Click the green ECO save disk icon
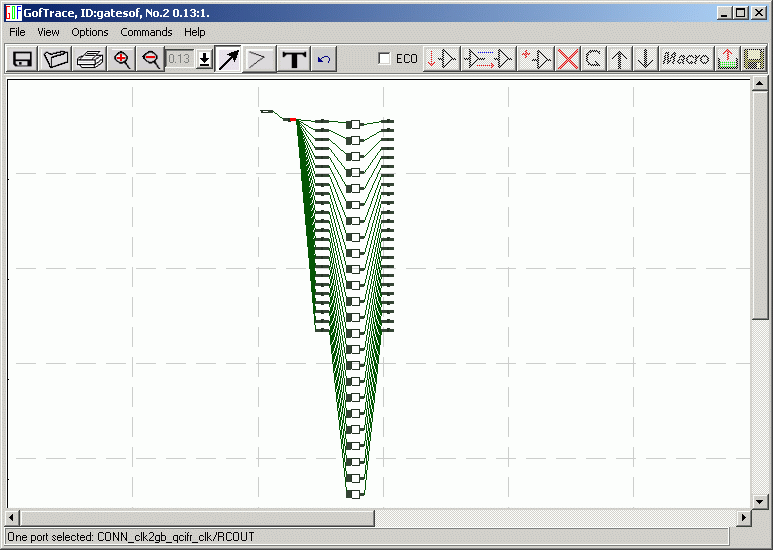Image resolution: width=773 pixels, height=550 pixels. pyautogui.click(x=753, y=59)
